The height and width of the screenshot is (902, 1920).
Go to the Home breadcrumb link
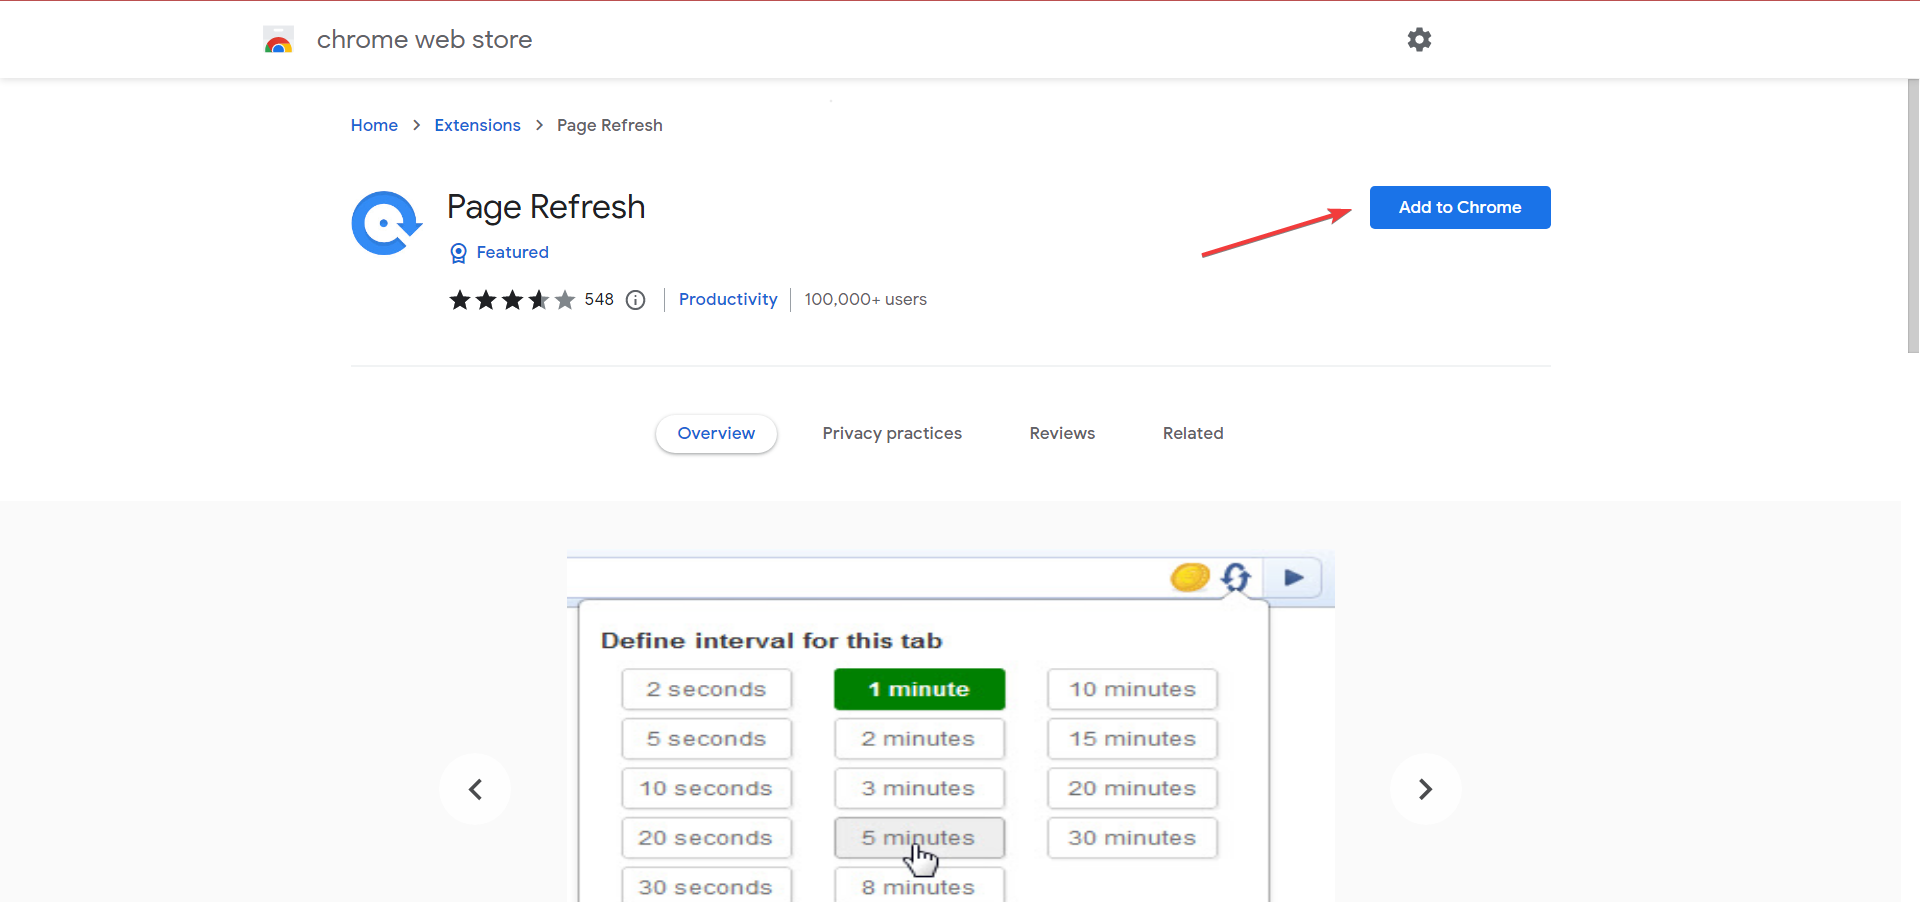click(x=374, y=125)
